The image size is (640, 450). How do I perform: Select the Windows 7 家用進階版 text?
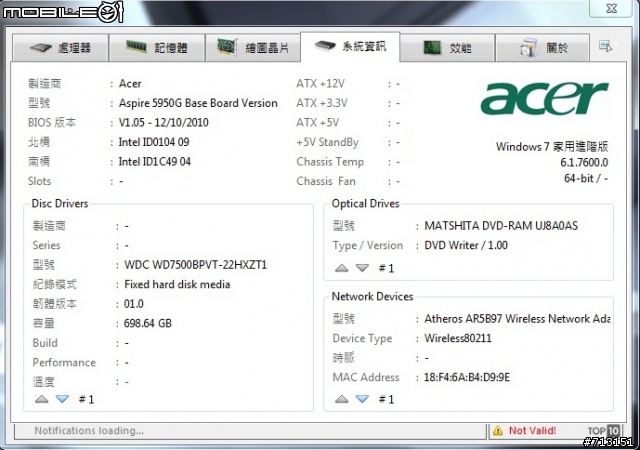click(552, 147)
